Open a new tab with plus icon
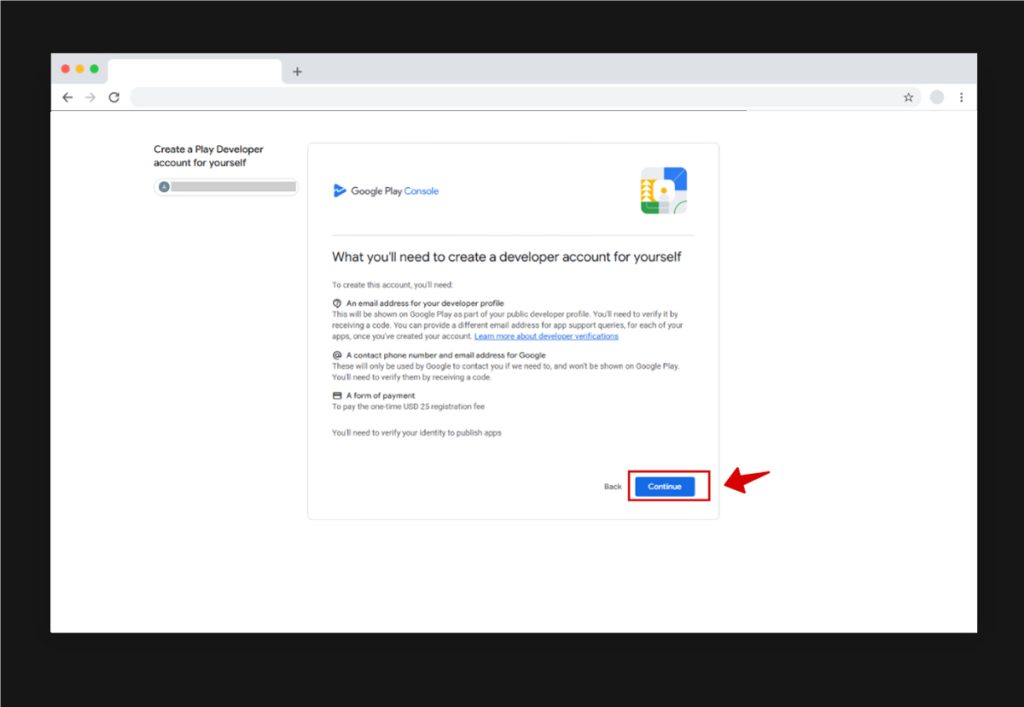The height and width of the screenshot is (707, 1024). point(297,71)
